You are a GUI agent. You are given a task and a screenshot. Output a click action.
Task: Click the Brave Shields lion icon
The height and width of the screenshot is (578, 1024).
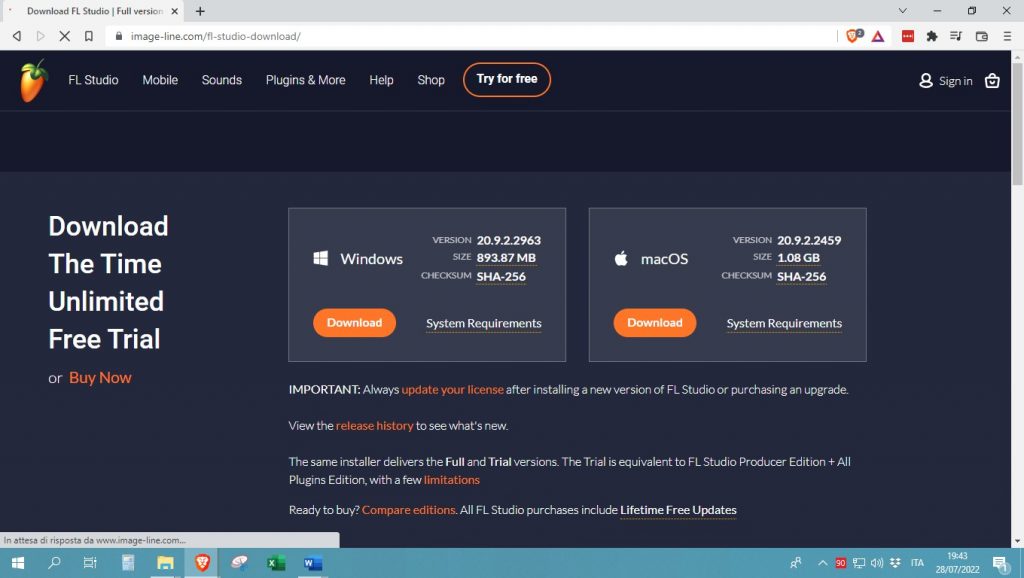(854, 36)
